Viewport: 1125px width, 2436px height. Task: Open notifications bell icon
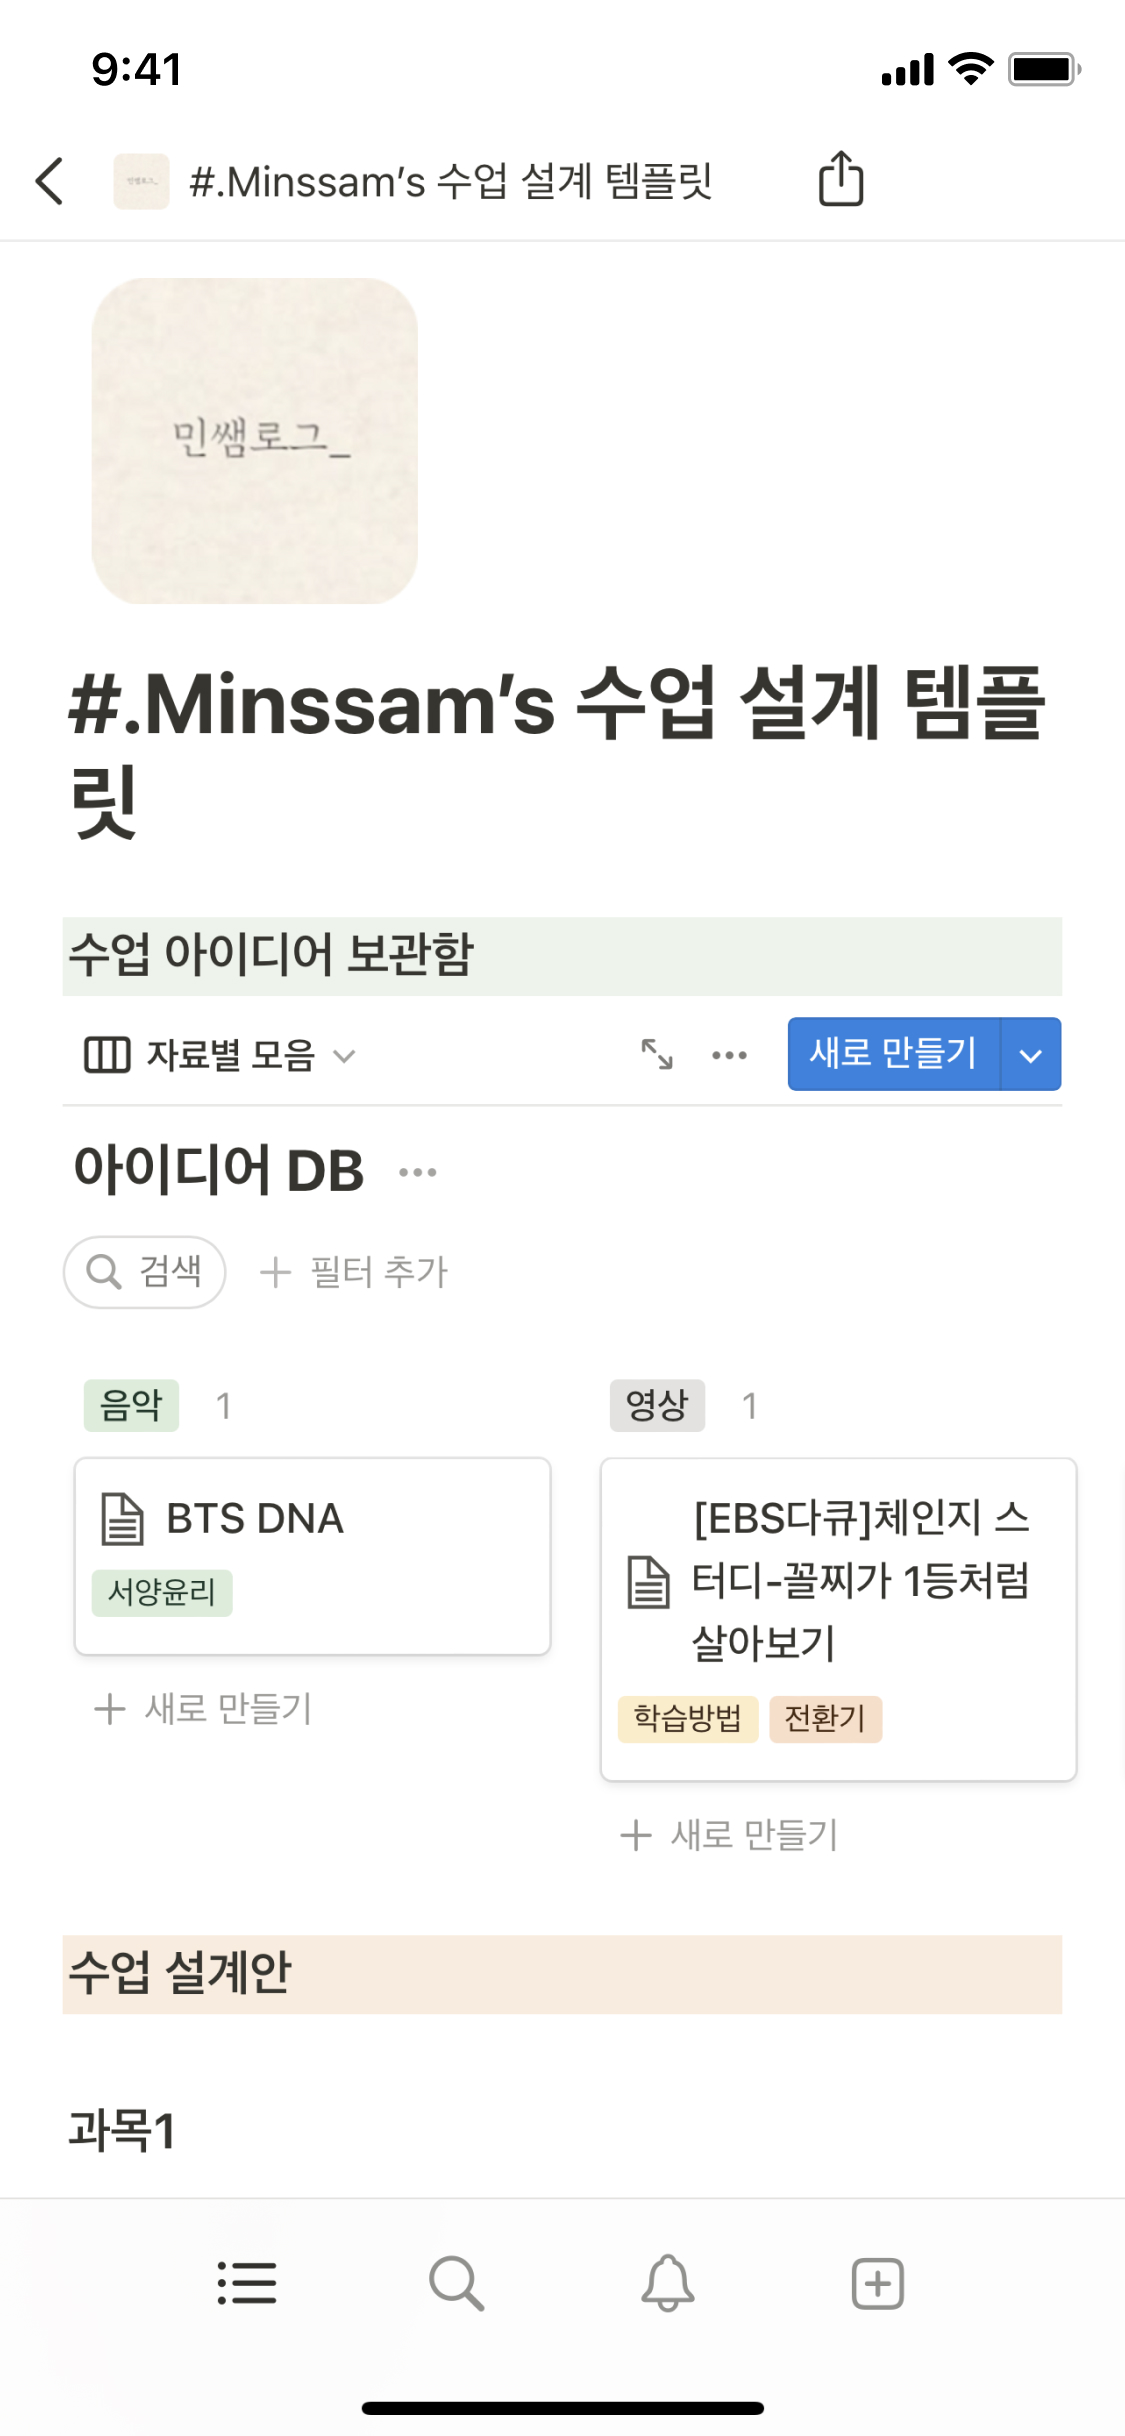[x=668, y=2283]
